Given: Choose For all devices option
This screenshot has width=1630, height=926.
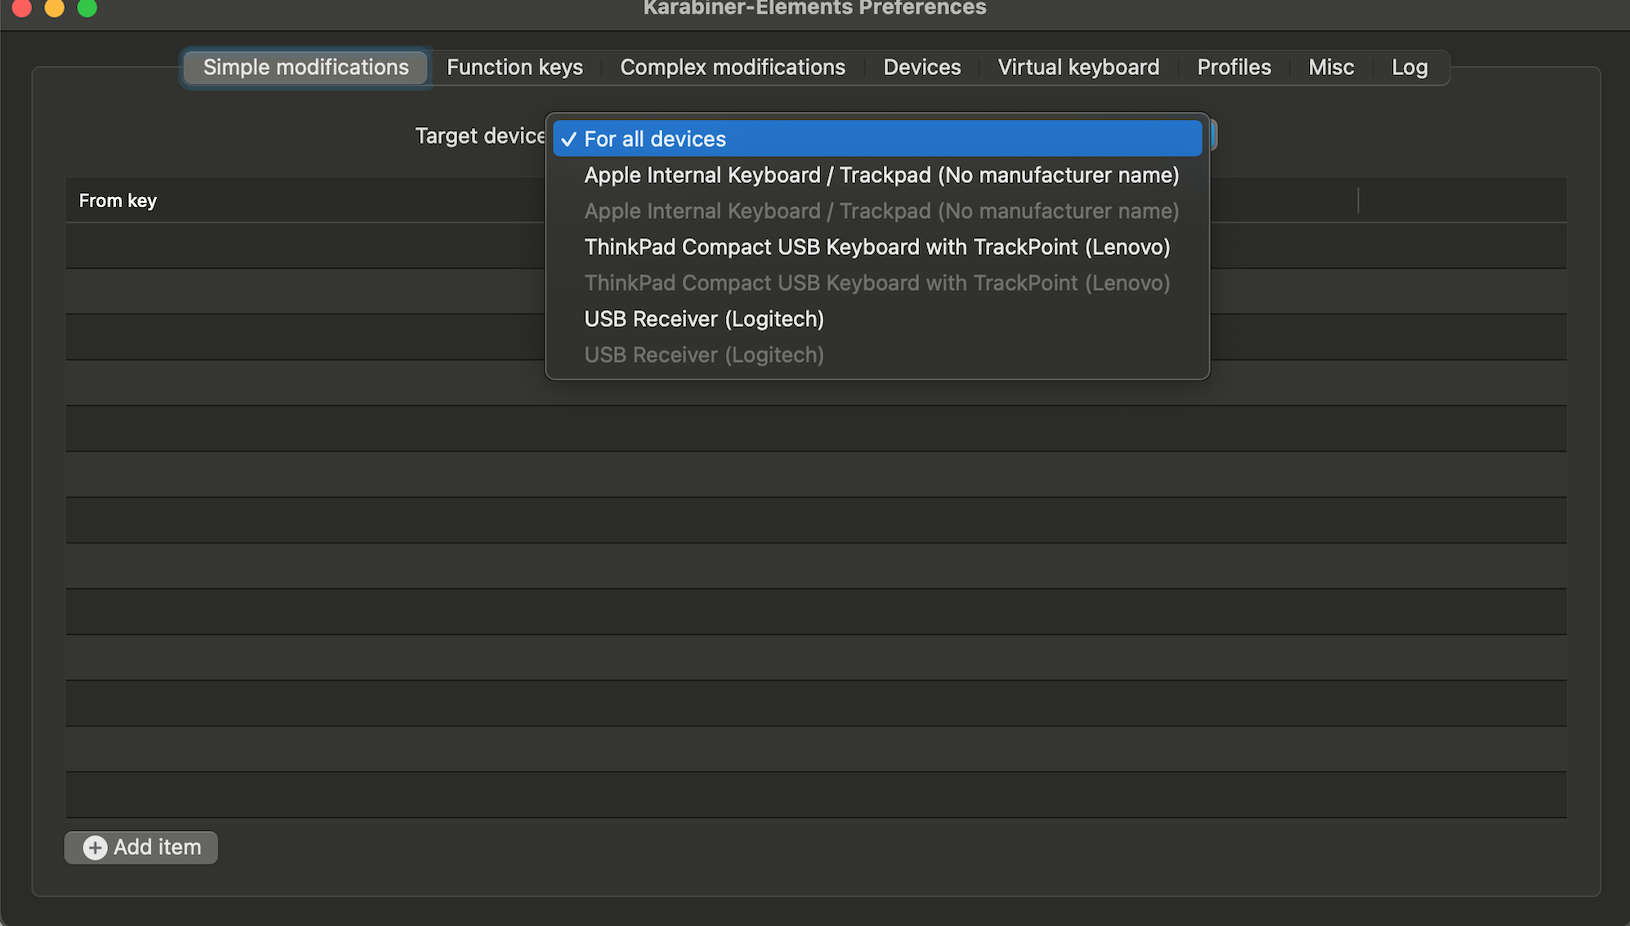Looking at the screenshot, I should pos(877,139).
